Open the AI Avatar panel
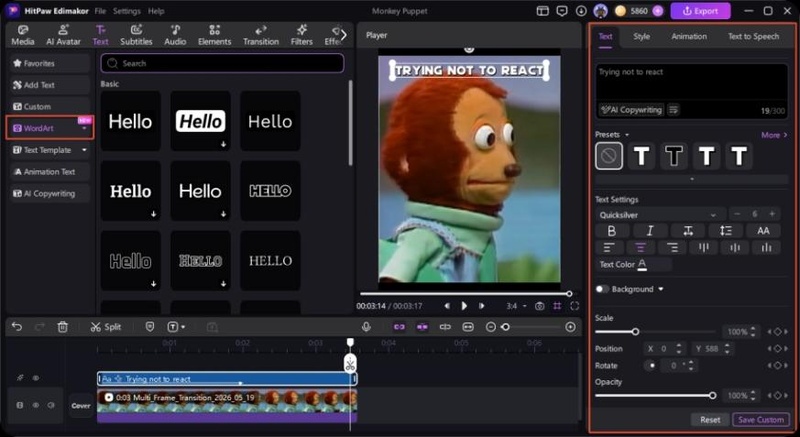Screen dimensions: 800x437 point(63,35)
